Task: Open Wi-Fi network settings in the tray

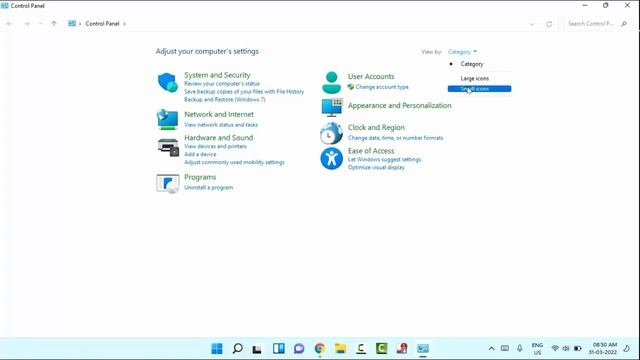Action: [555, 349]
